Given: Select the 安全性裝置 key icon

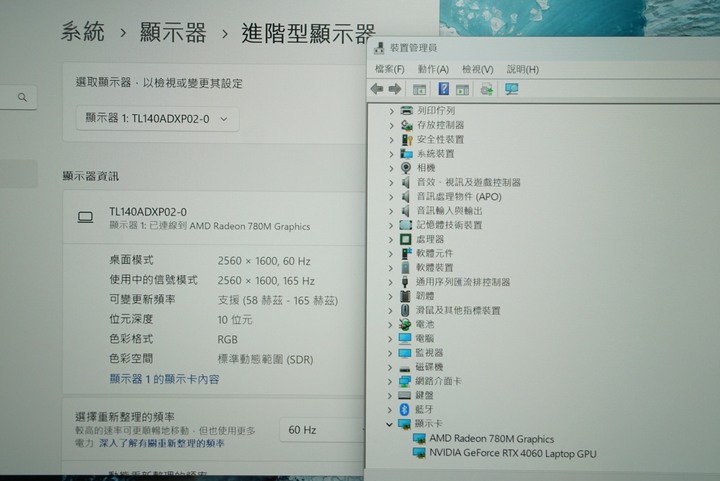Looking at the screenshot, I should click(406, 140).
